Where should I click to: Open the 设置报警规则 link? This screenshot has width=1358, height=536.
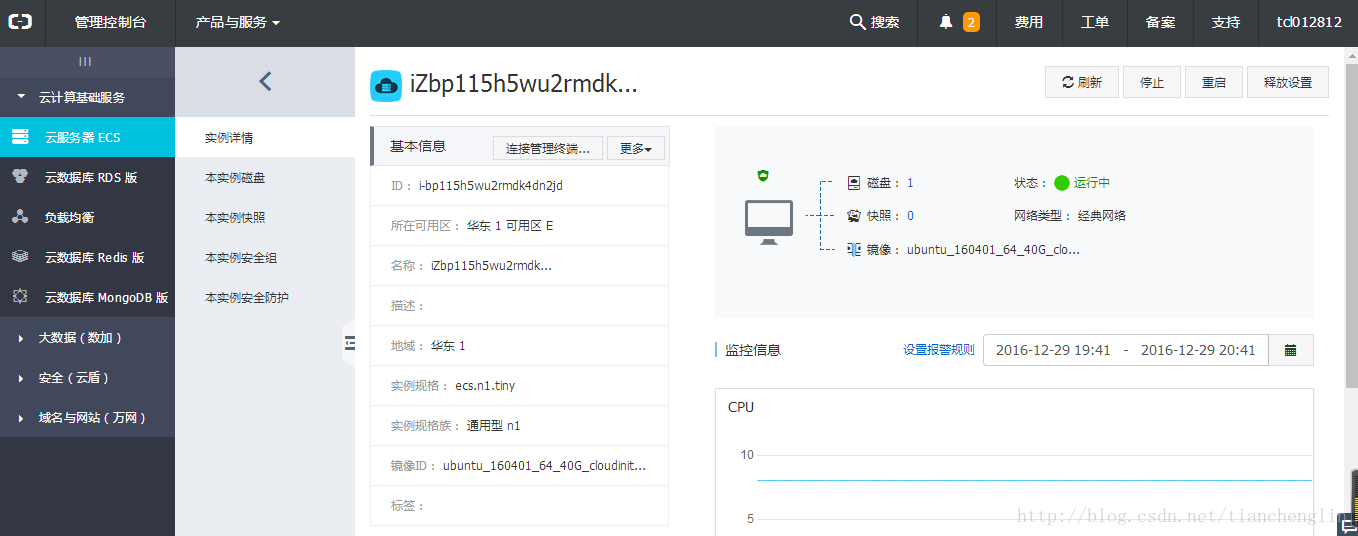939,350
